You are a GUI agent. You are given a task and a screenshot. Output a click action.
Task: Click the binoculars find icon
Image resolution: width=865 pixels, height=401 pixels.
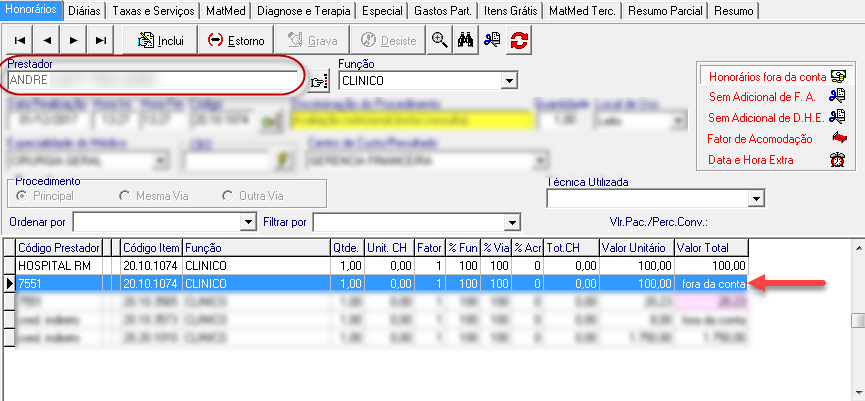pyautogui.click(x=466, y=40)
